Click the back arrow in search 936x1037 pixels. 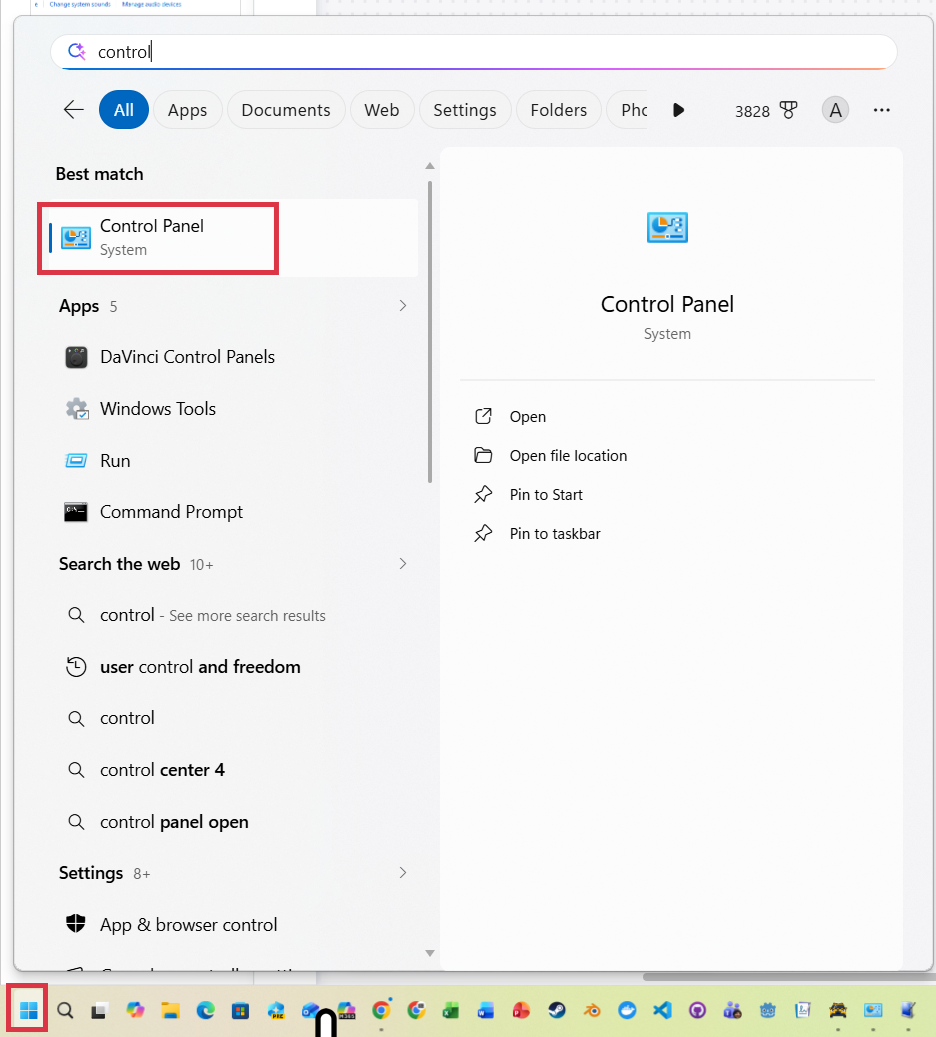click(x=73, y=110)
